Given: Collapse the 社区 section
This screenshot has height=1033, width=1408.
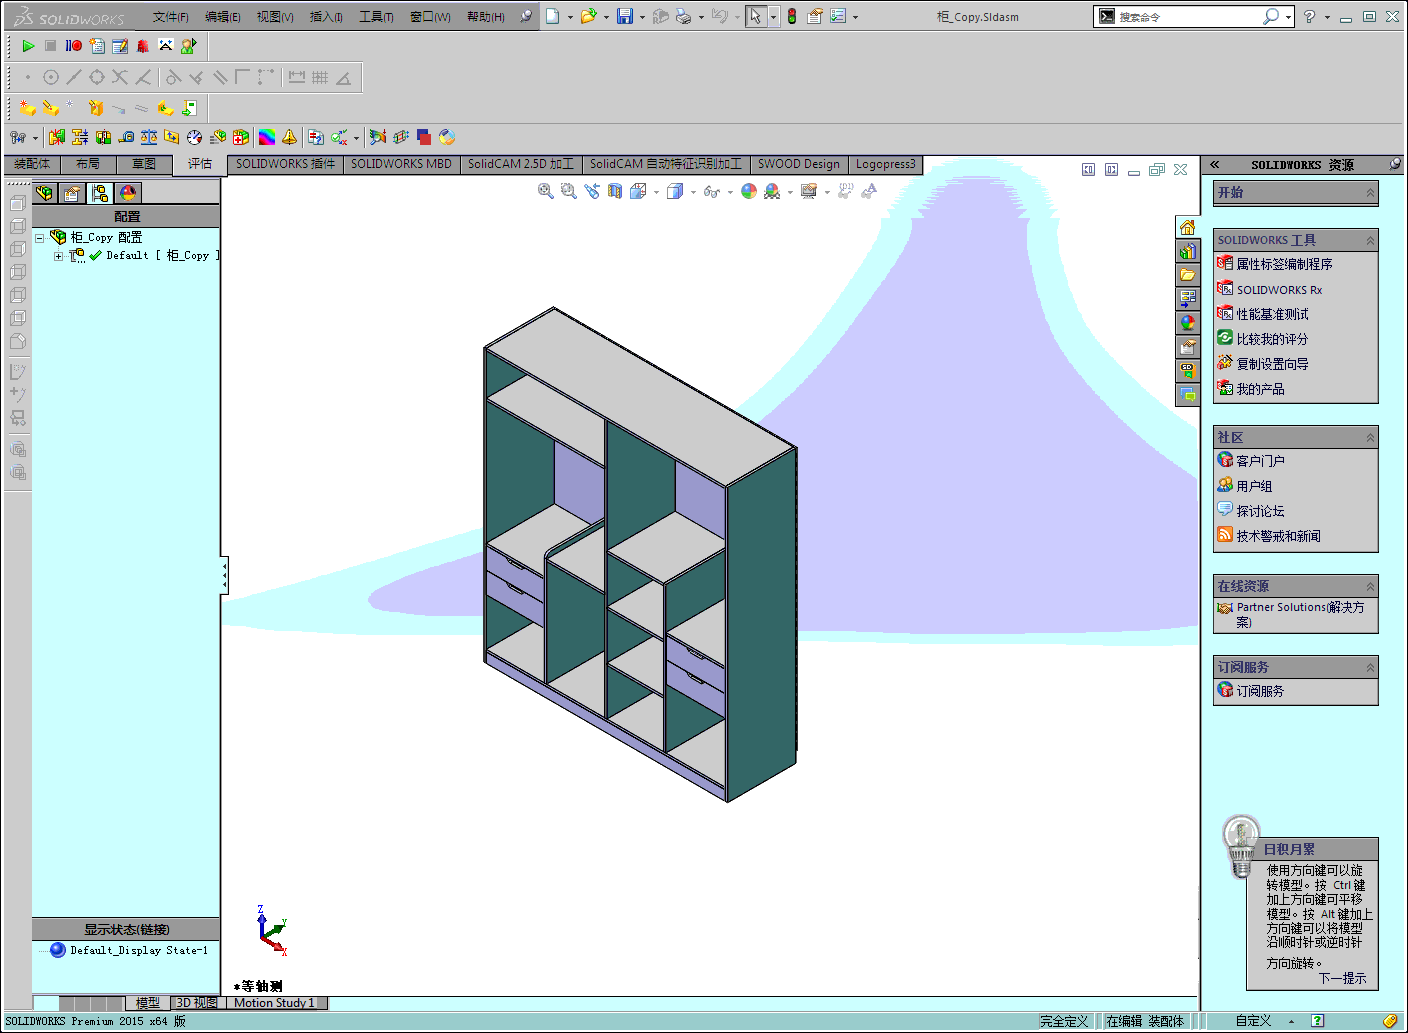Looking at the screenshot, I should click(x=1370, y=438).
